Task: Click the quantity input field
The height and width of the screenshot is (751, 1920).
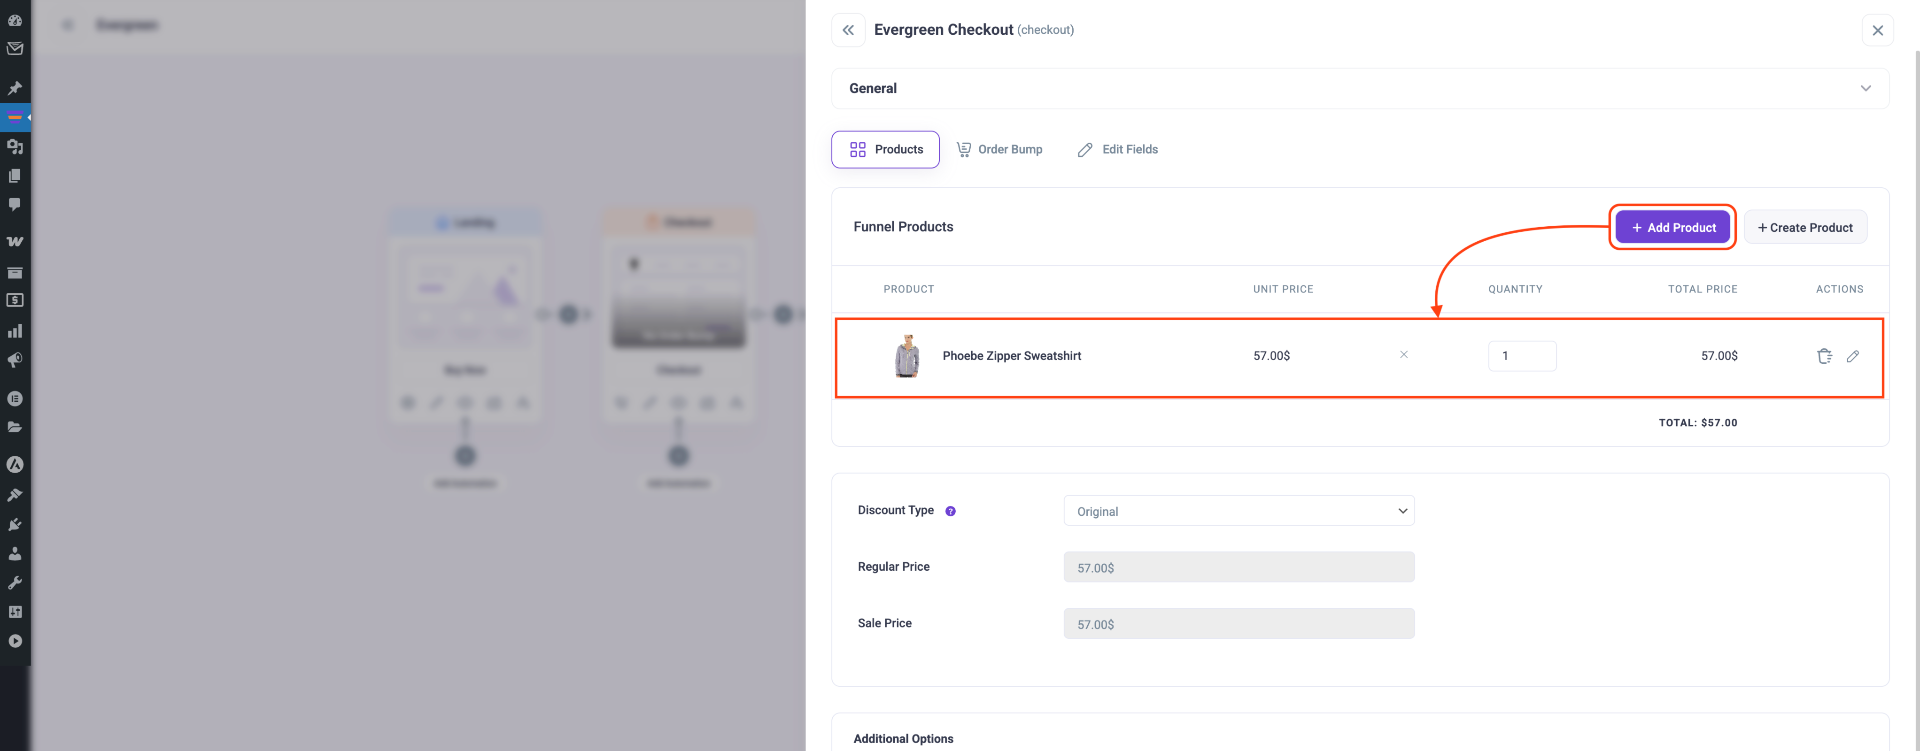Action: 1522,356
